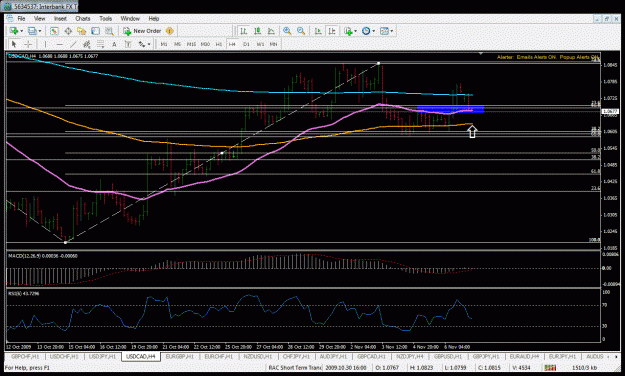
Task: Select the blue rectangle on the chart
Action: point(450,109)
